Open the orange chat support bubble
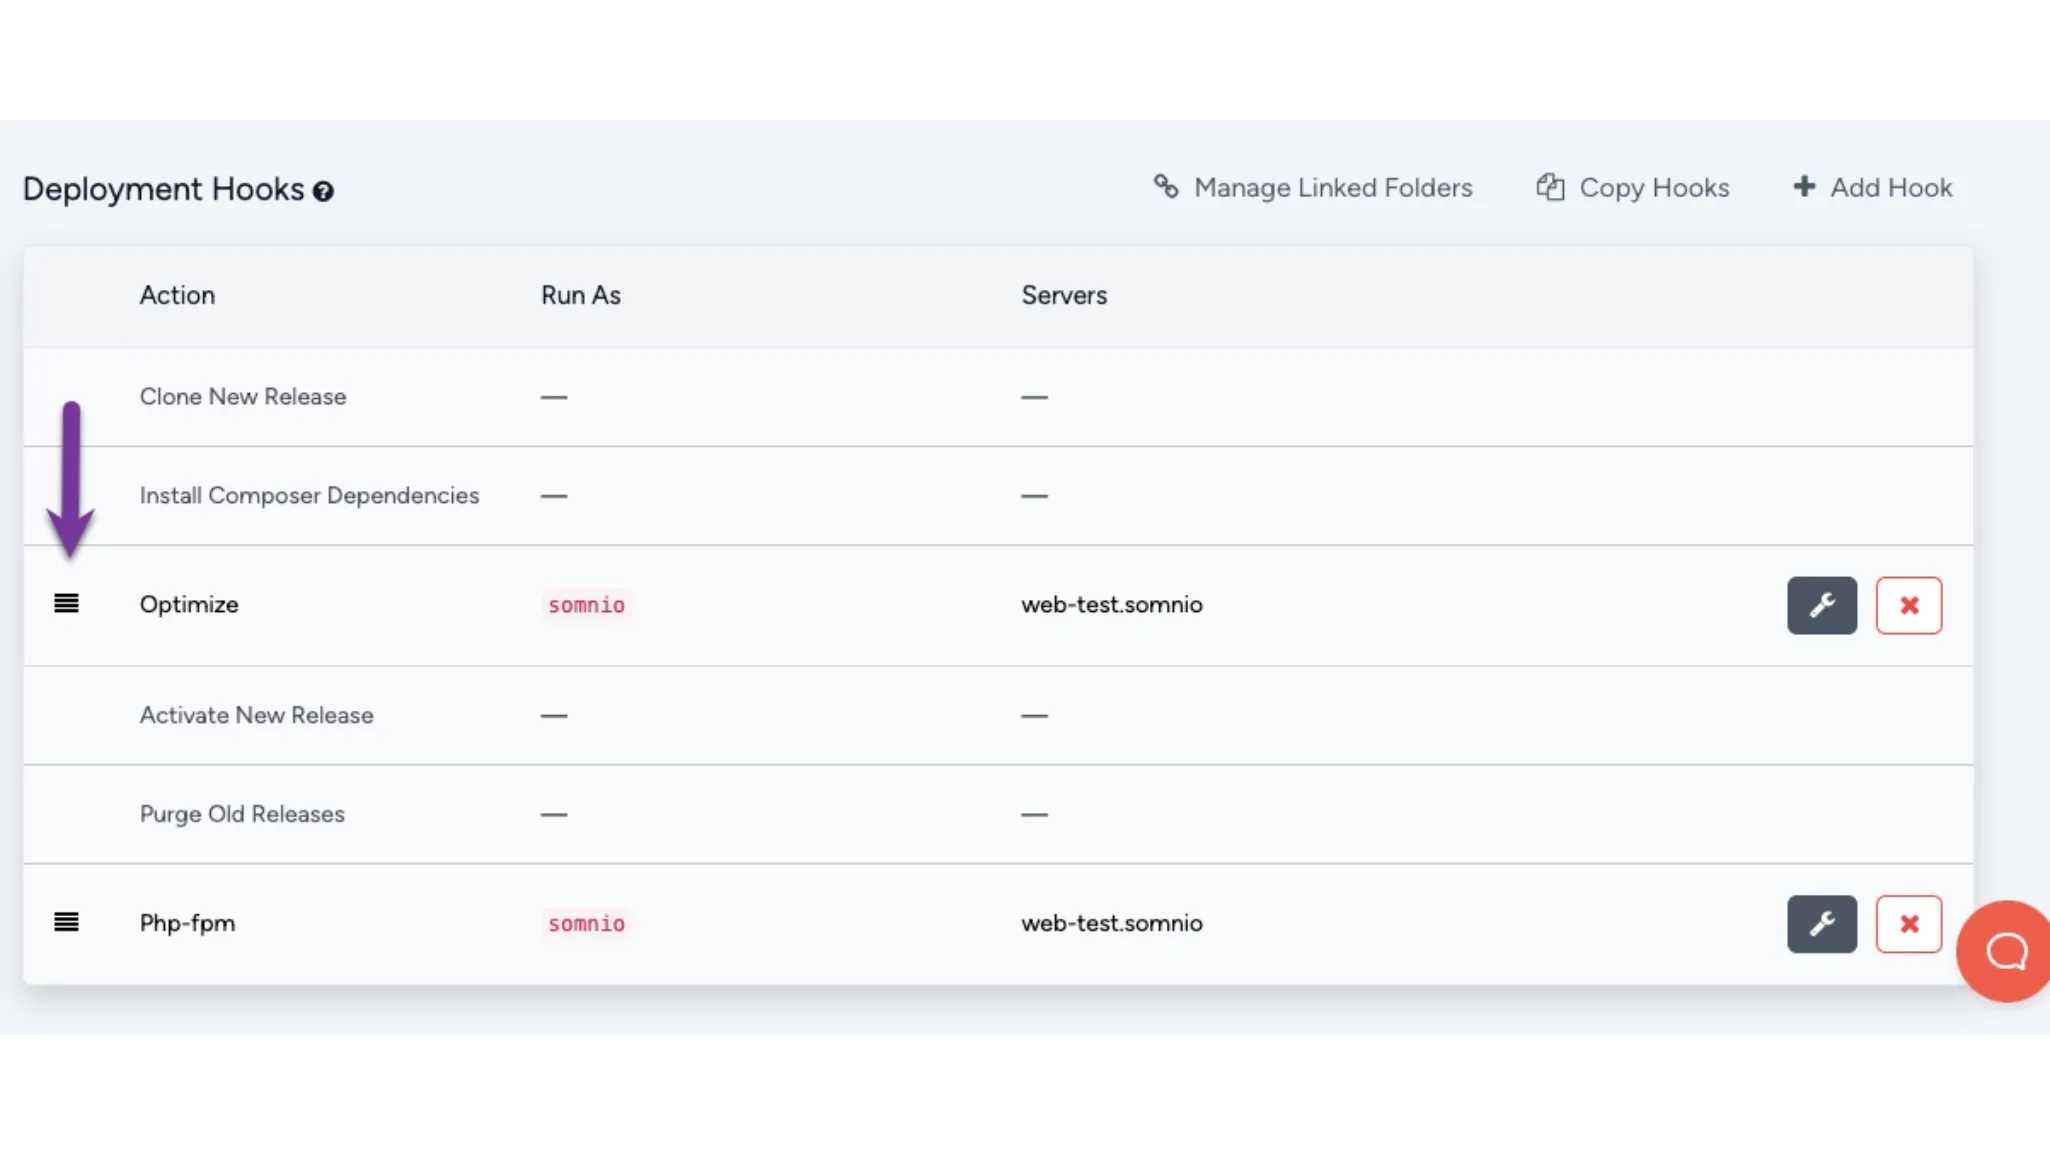 (2006, 951)
